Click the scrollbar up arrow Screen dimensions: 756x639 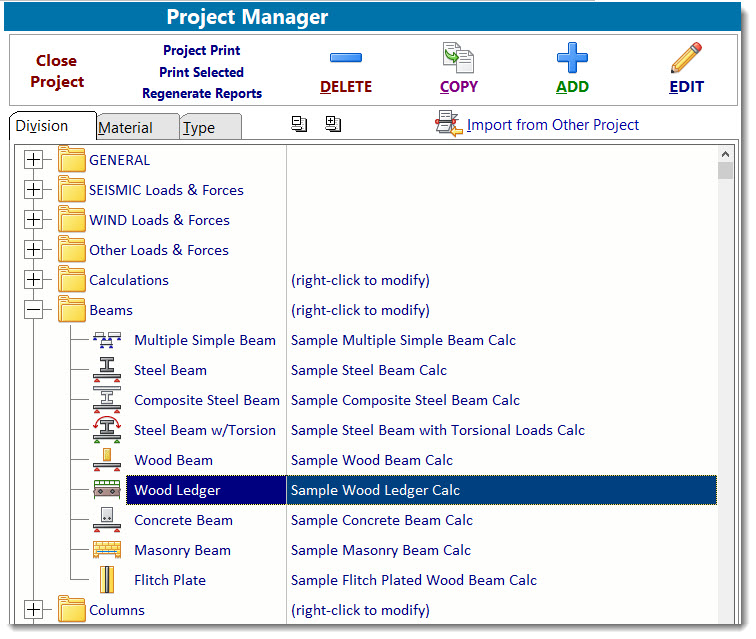(x=726, y=154)
